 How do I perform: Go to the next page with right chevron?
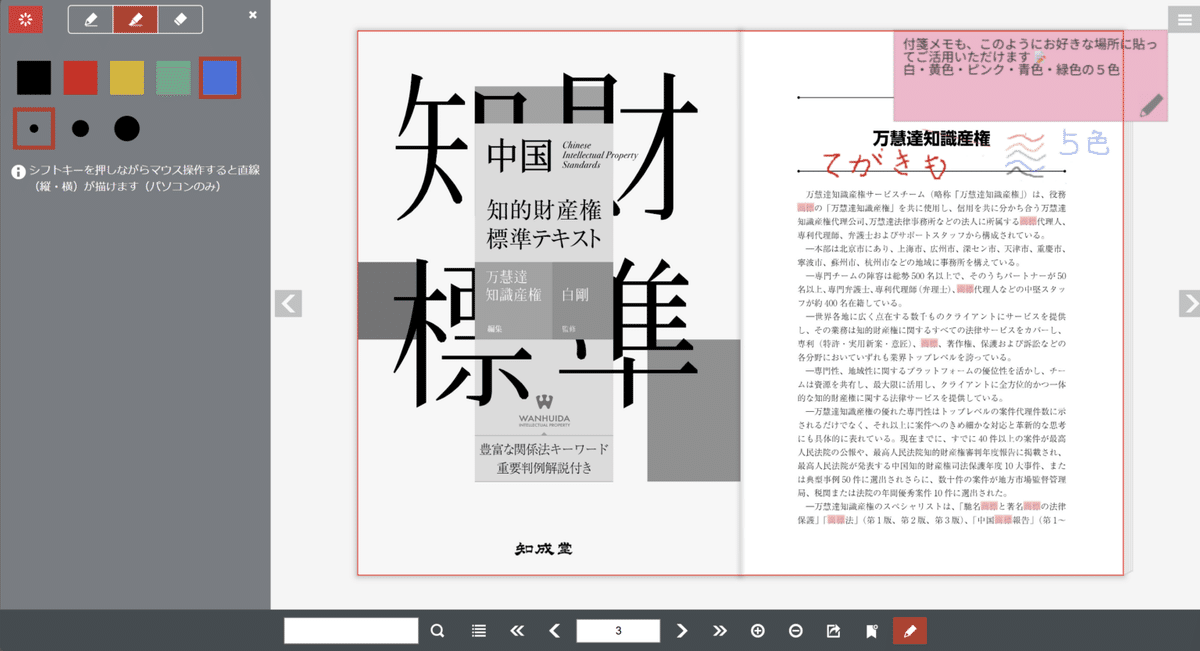[x=681, y=630]
